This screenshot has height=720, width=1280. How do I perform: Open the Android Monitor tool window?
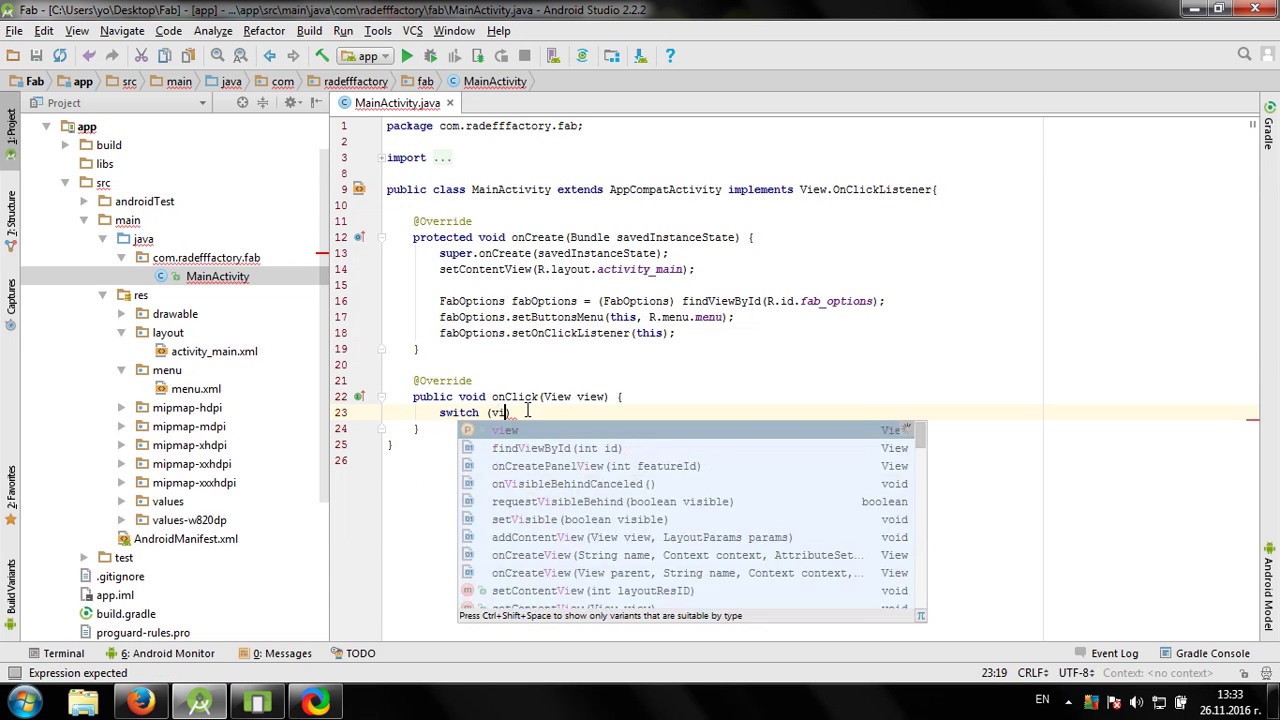(x=160, y=653)
